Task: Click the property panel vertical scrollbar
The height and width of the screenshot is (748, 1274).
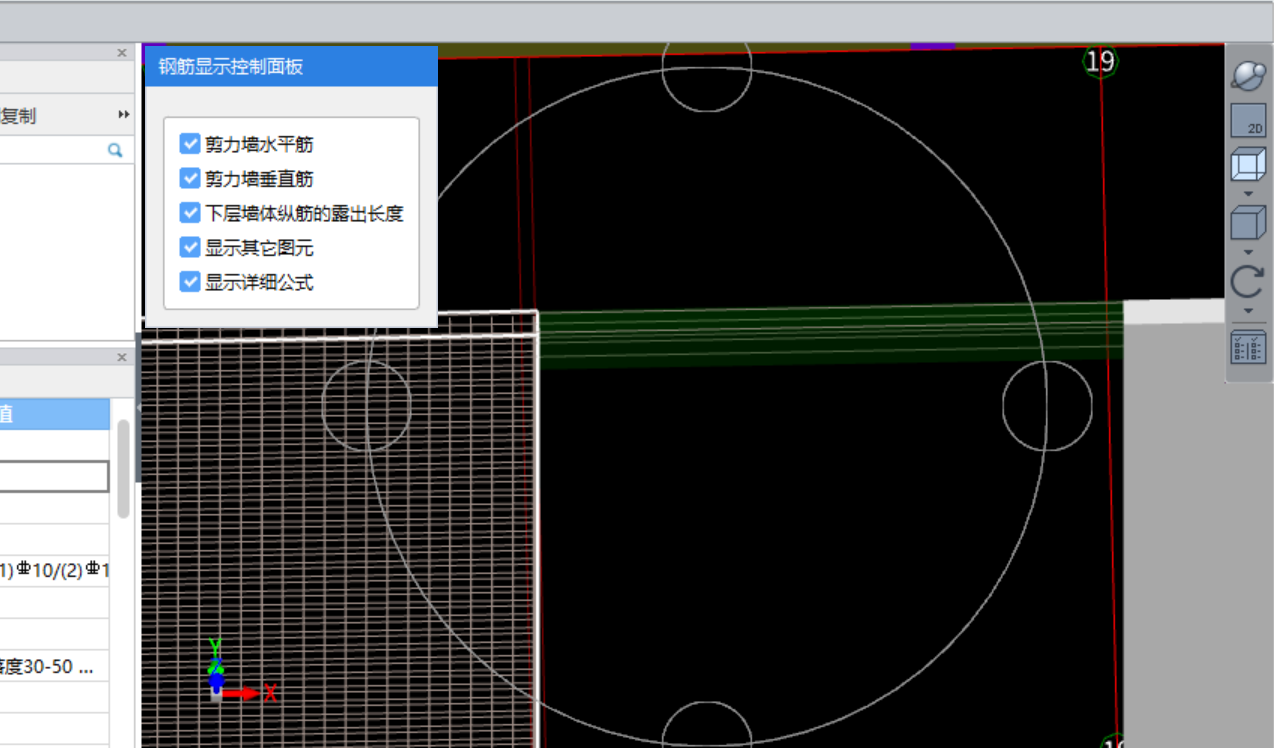Action: (124, 468)
